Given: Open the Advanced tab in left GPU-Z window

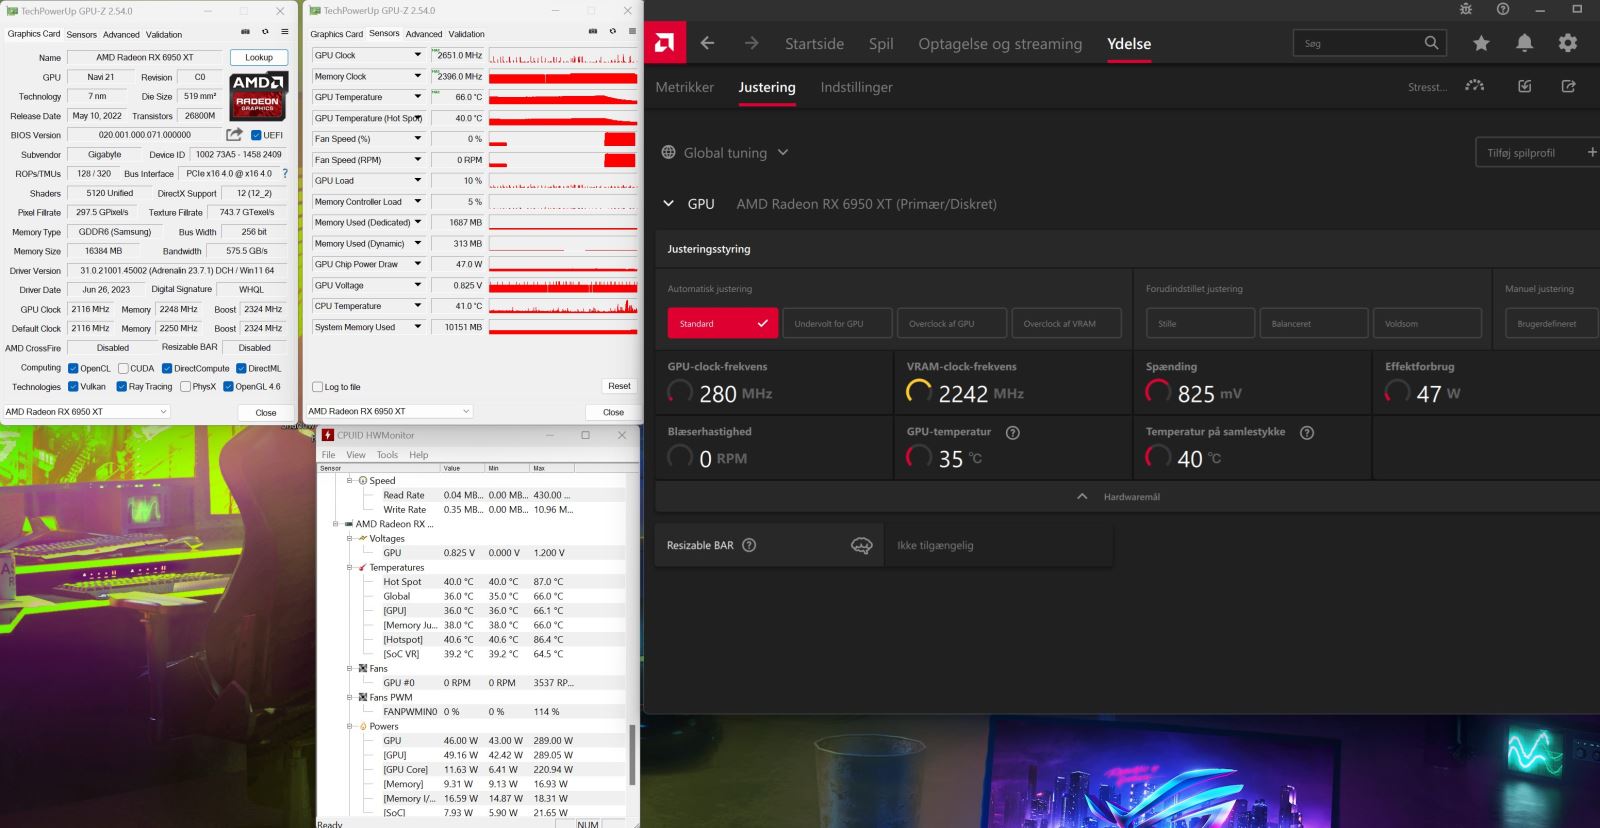Looking at the screenshot, I should pos(121,34).
